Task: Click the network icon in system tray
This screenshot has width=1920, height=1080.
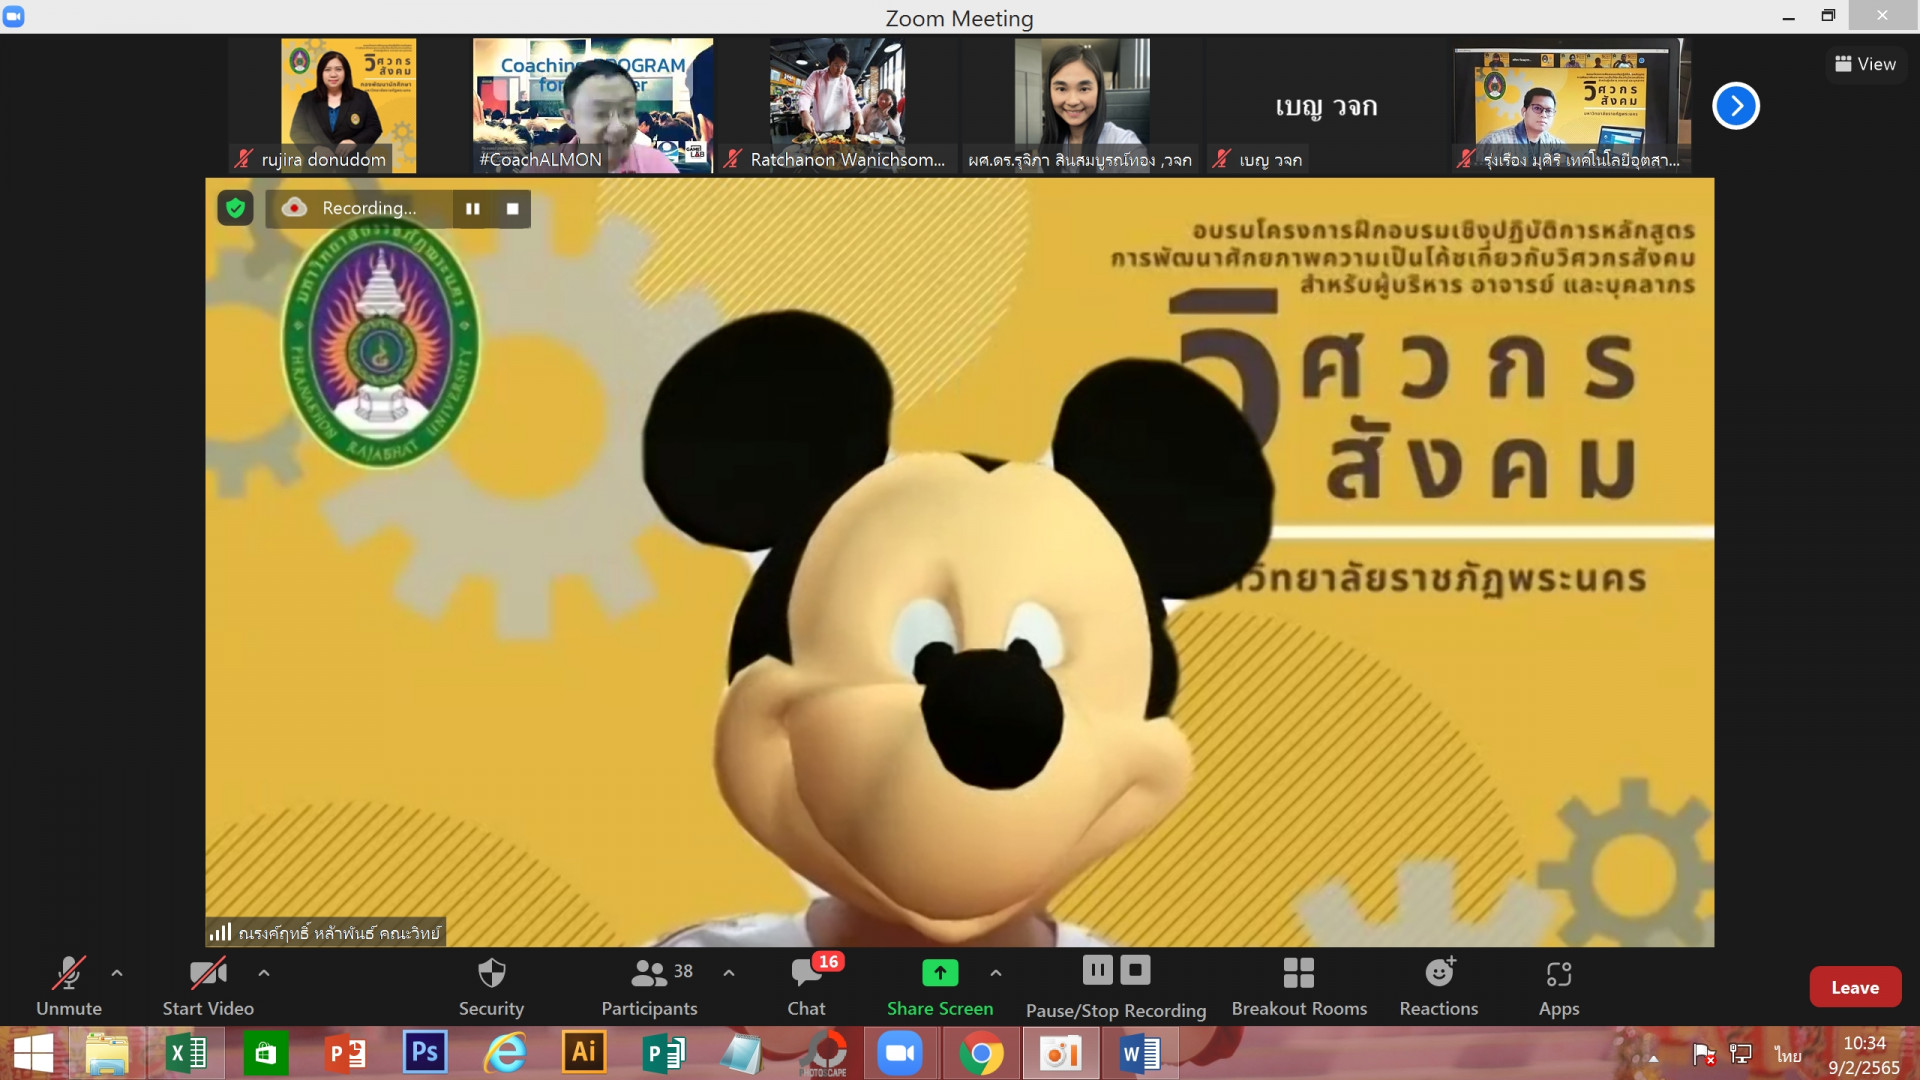Action: tap(1741, 1054)
